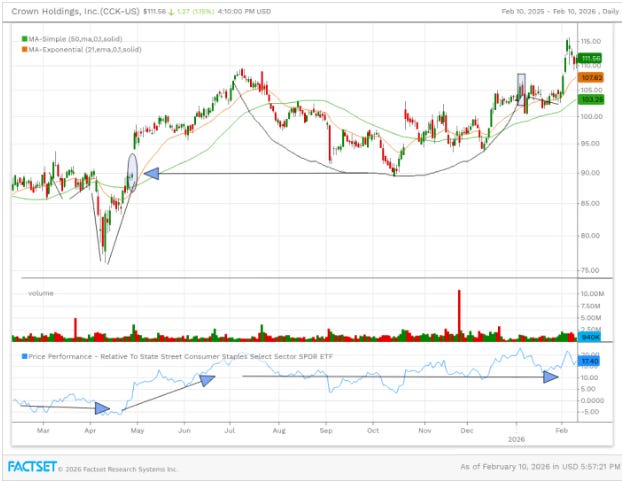
Task: Select the MA-Simple (50,ma,0,1,solid) legend label
Action: coord(75,39)
